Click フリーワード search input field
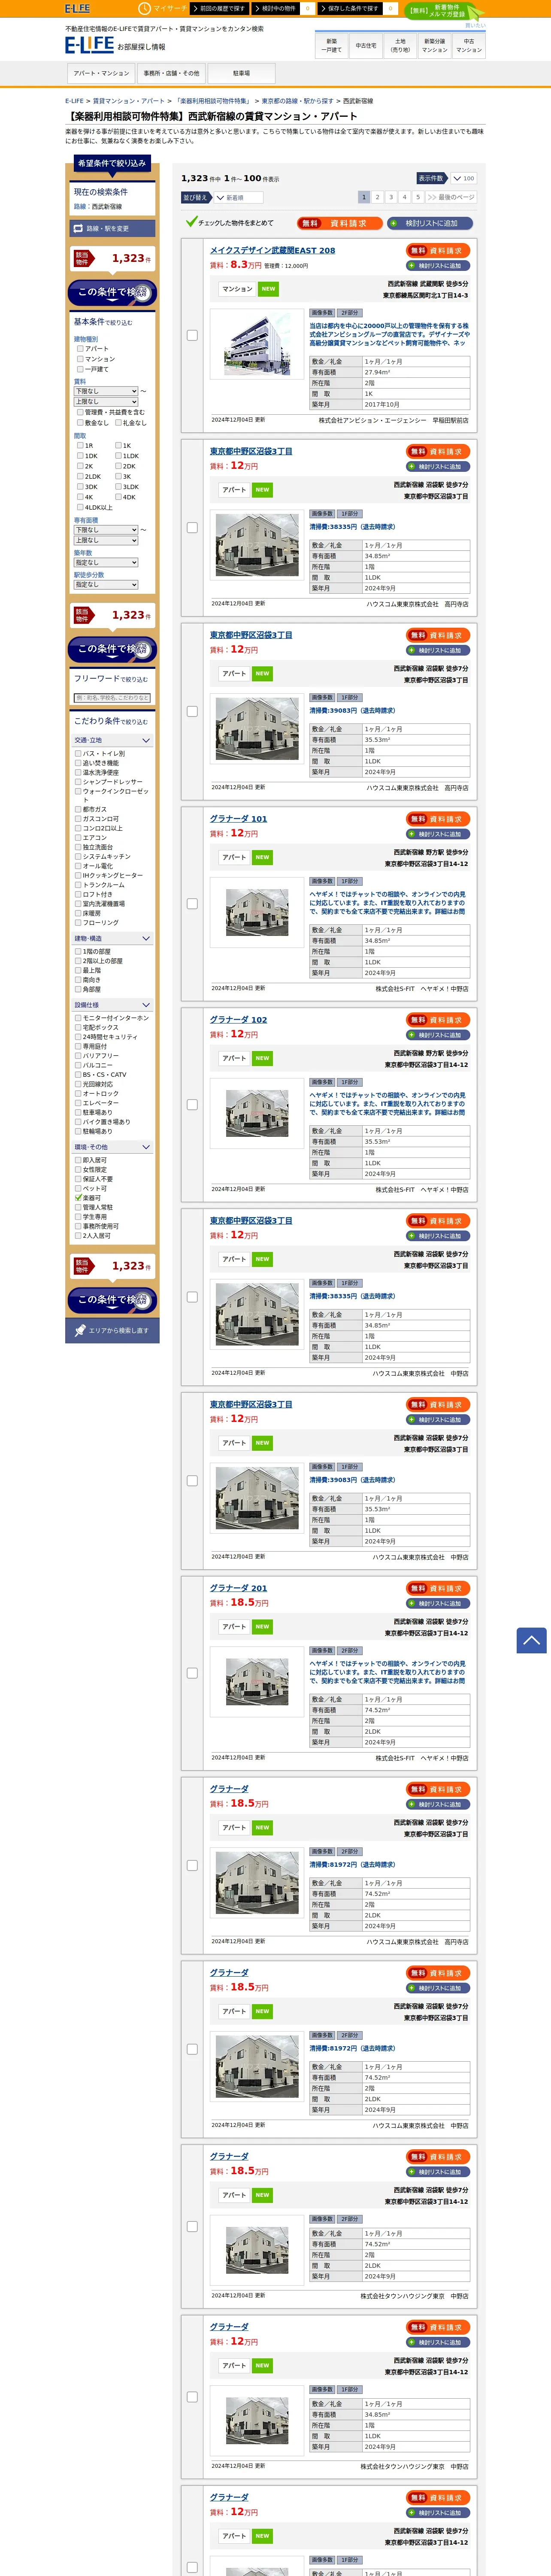The width and height of the screenshot is (551, 2576). (112, 698)
